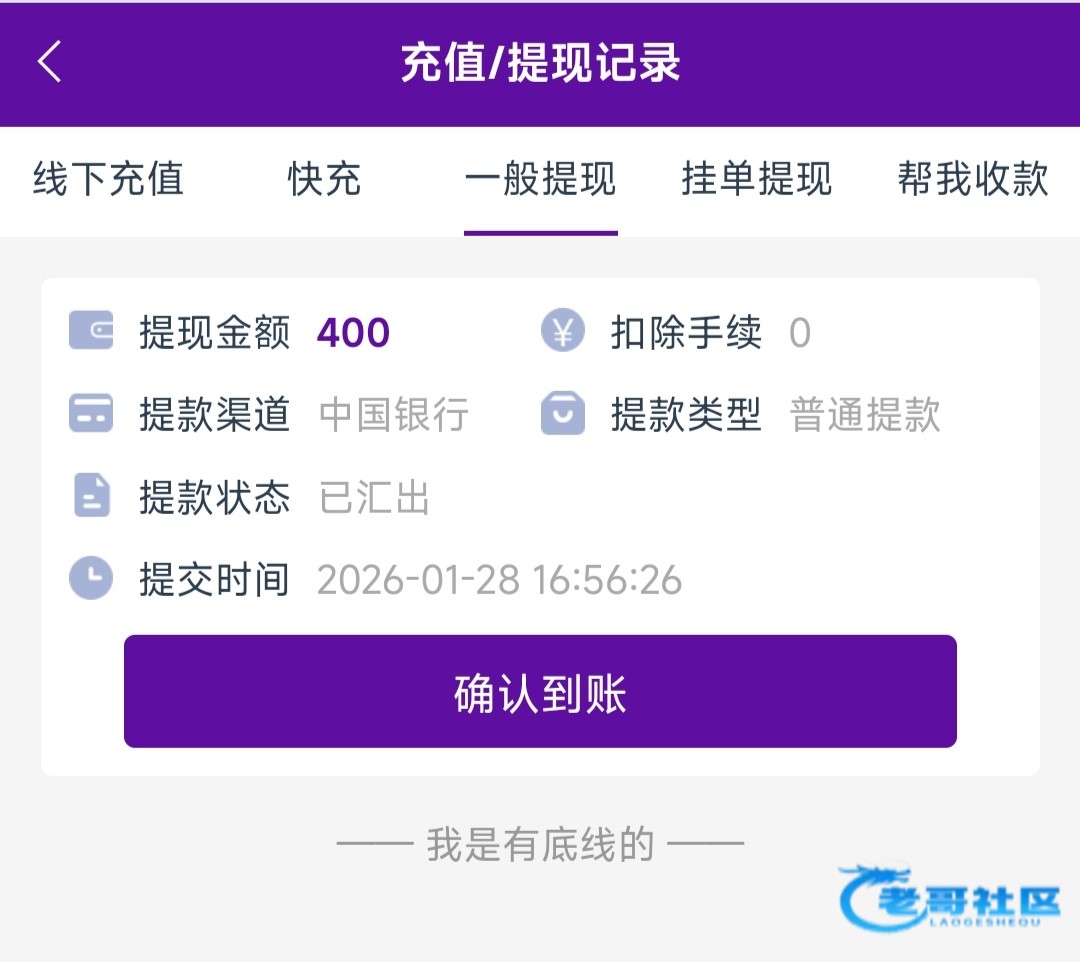1080x962 pixels.
Task: Click the 中国银行 channel value
Action: [x=394, y=414]
